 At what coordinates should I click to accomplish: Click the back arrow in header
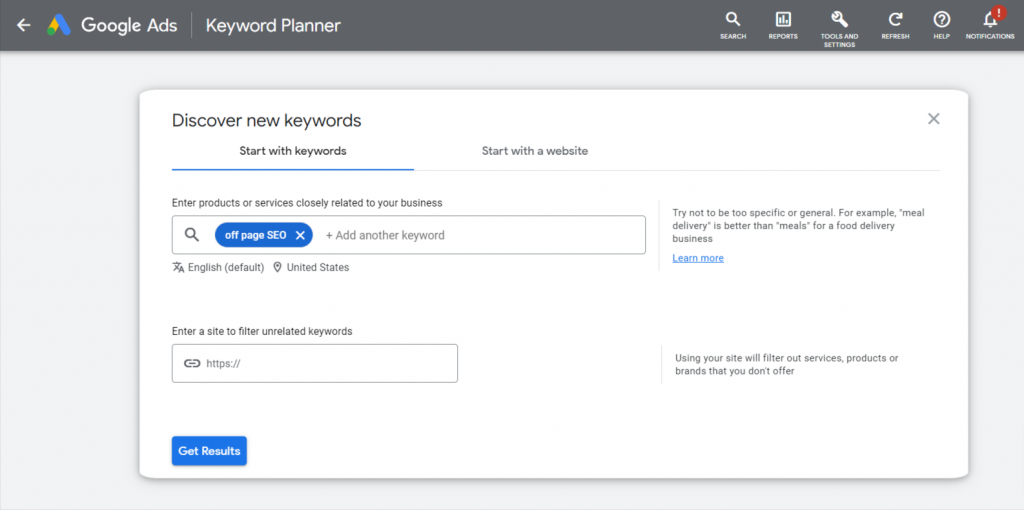click(x=24, y=25)
